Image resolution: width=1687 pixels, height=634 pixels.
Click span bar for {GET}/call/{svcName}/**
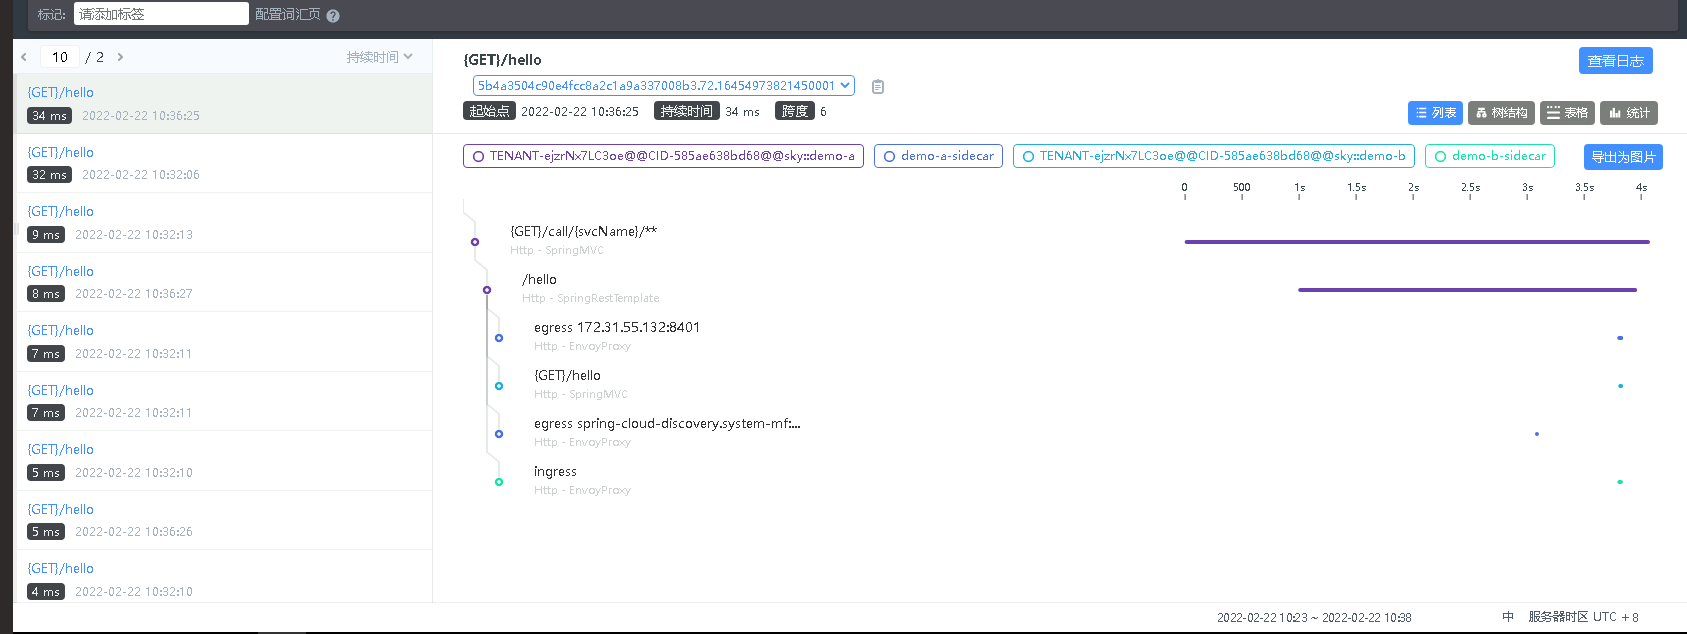pyautogui.click(x=1417, y=242)
